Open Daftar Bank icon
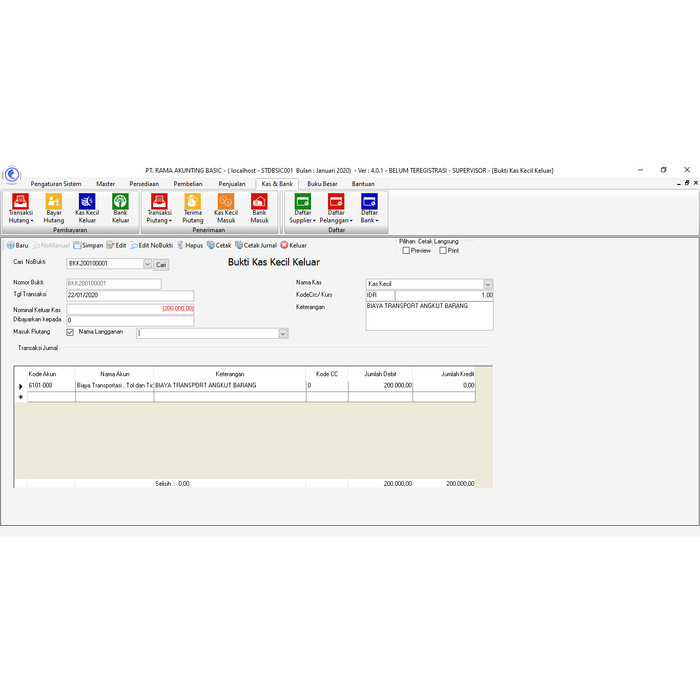700x700 pixels. click(369, 208)
